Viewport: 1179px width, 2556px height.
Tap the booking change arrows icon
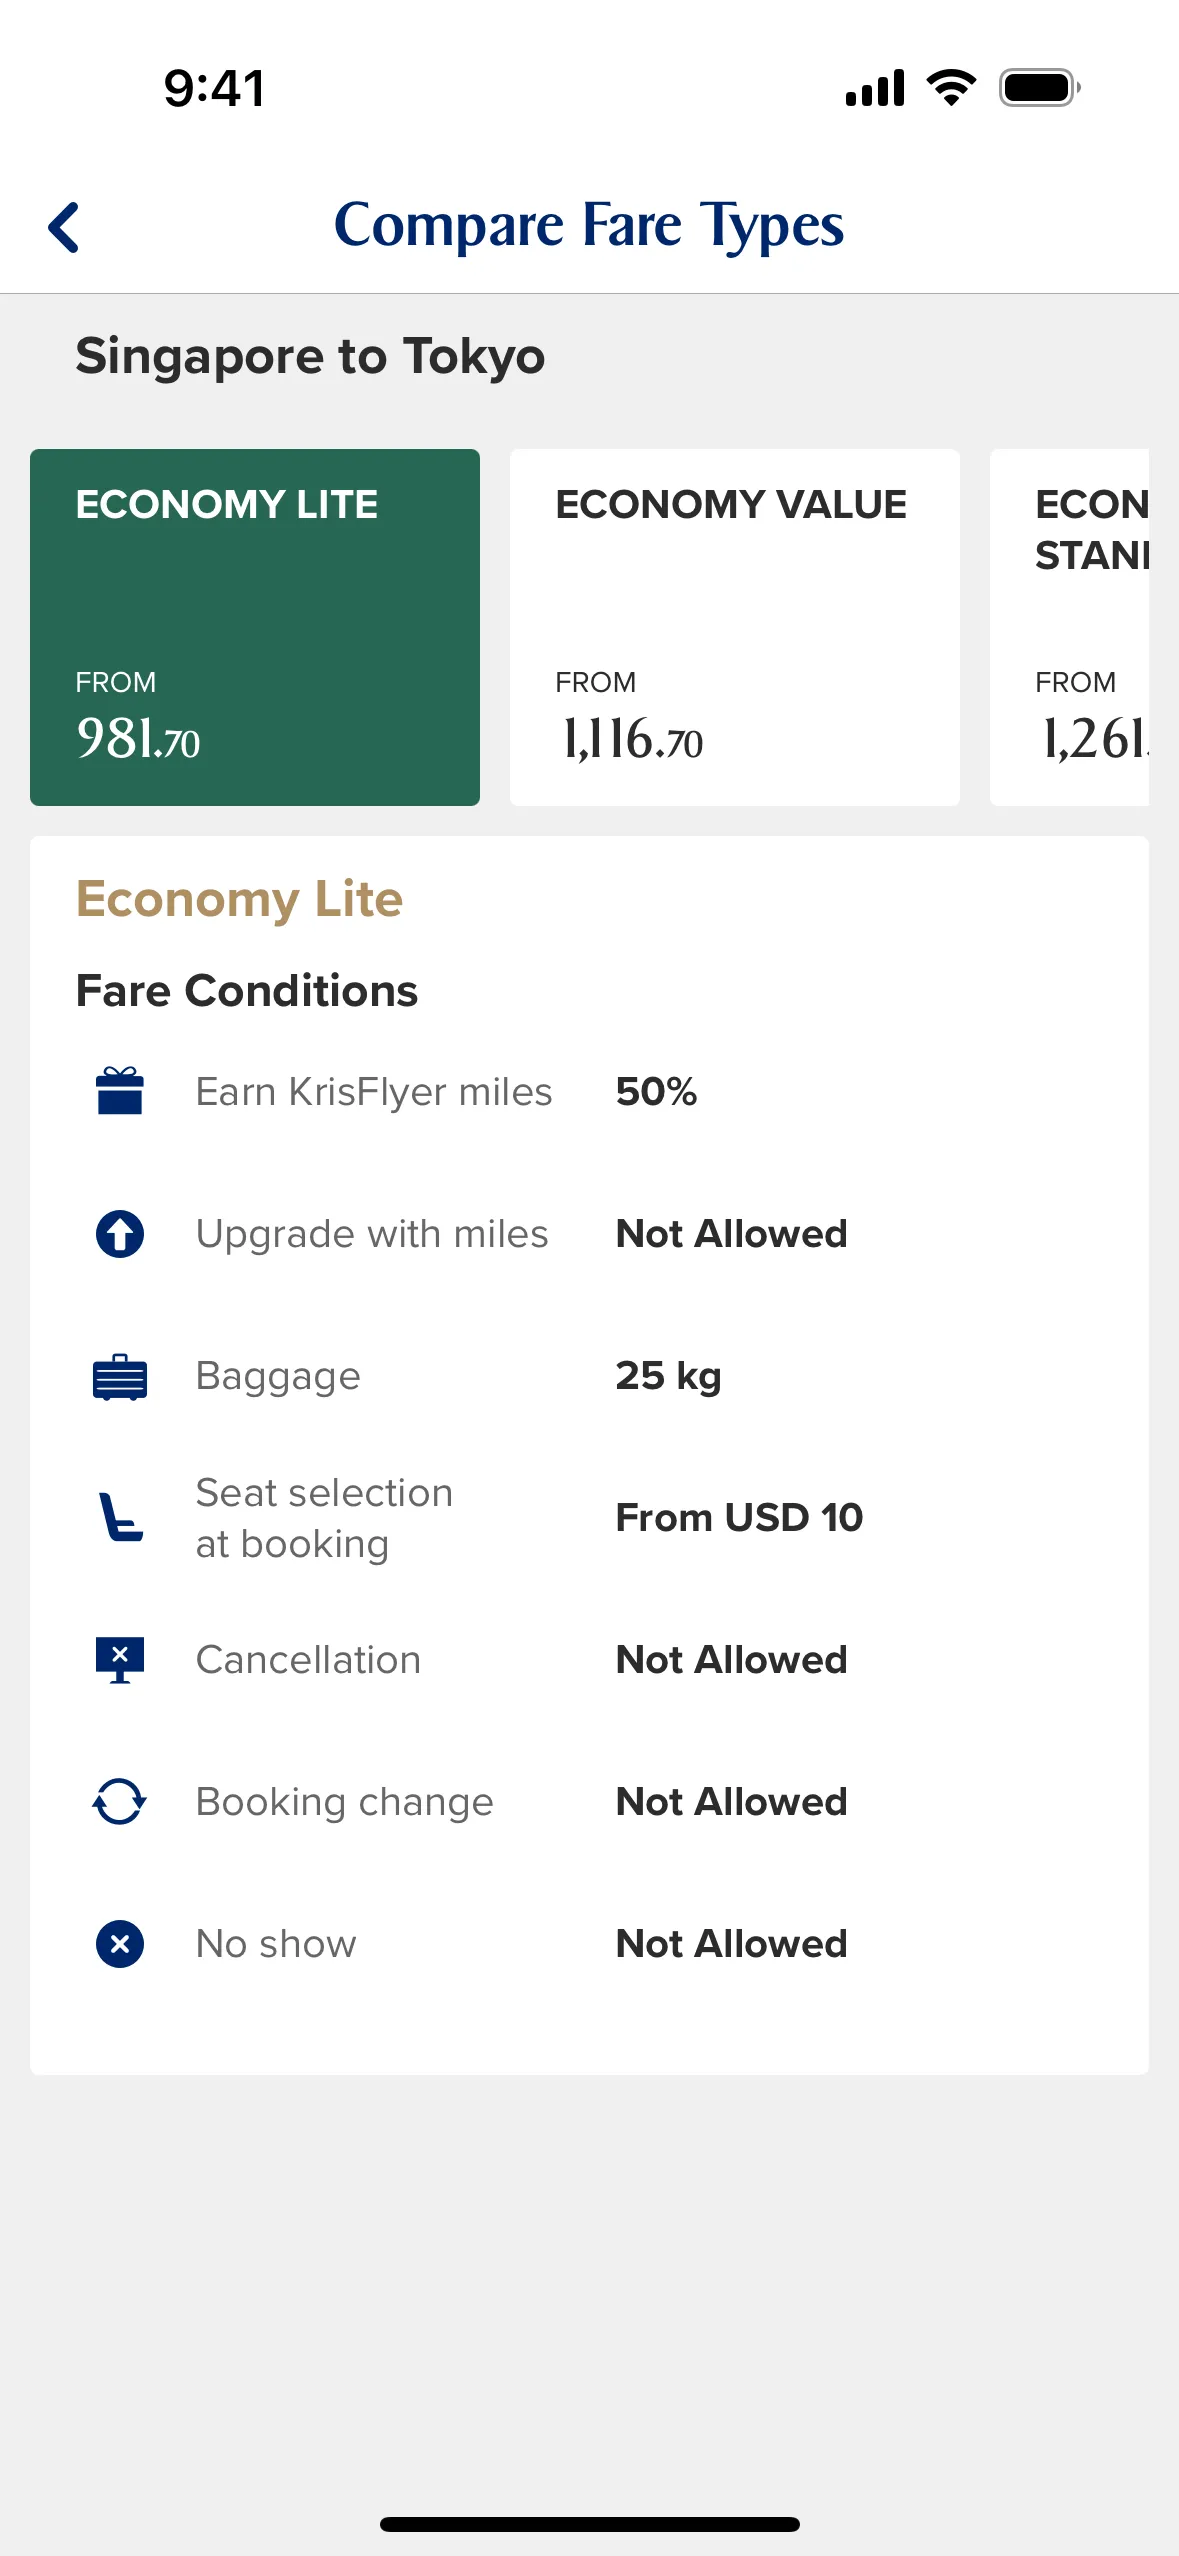[x=120, y=1801]
